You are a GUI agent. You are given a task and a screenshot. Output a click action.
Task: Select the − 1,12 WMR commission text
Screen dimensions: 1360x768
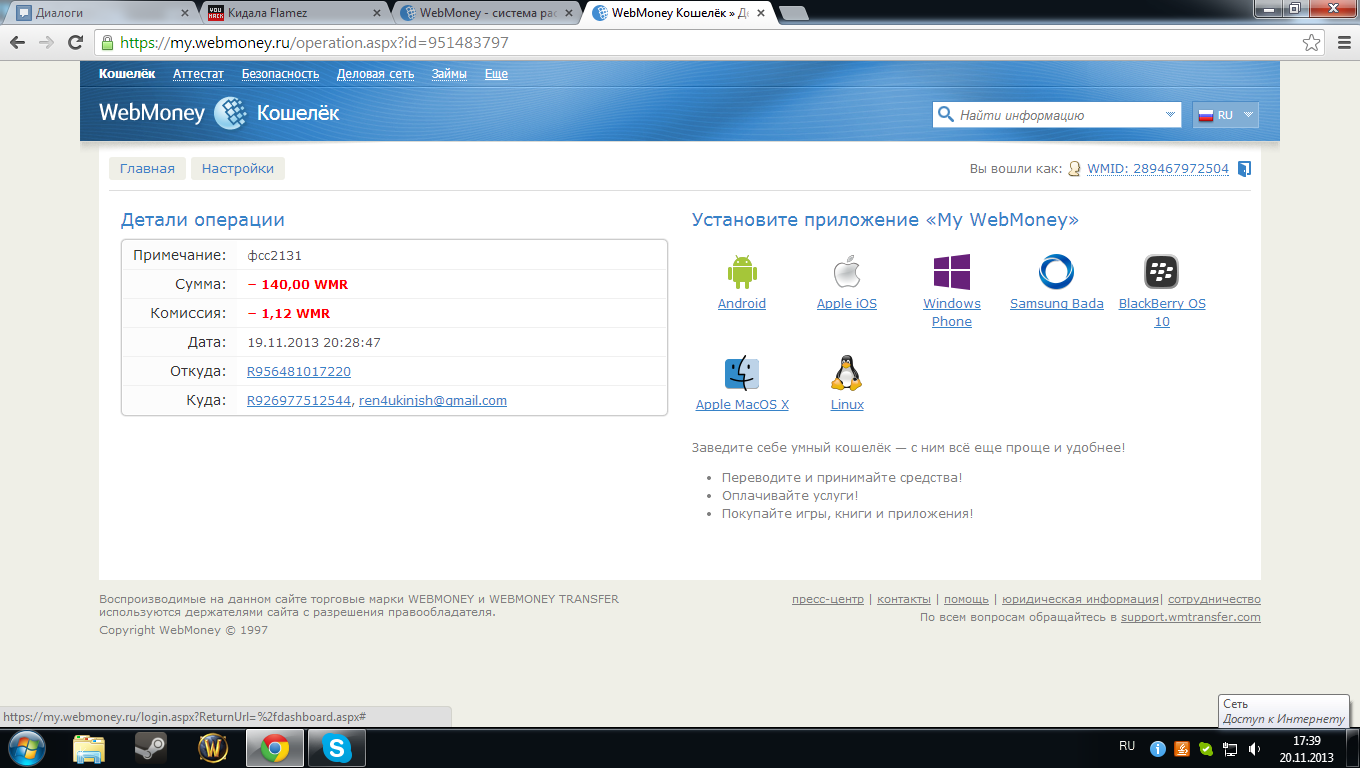pos(289,313)
